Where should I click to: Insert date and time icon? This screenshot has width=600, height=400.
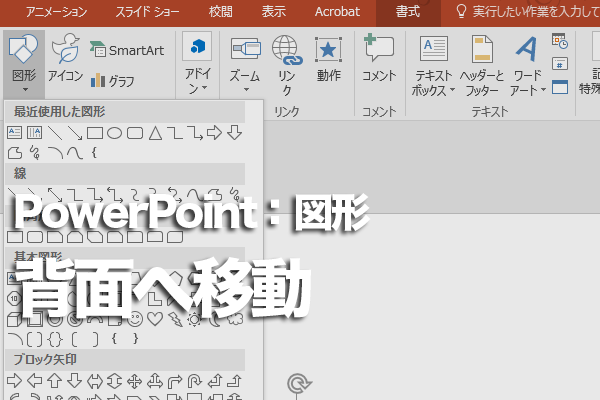coord(560,41)
